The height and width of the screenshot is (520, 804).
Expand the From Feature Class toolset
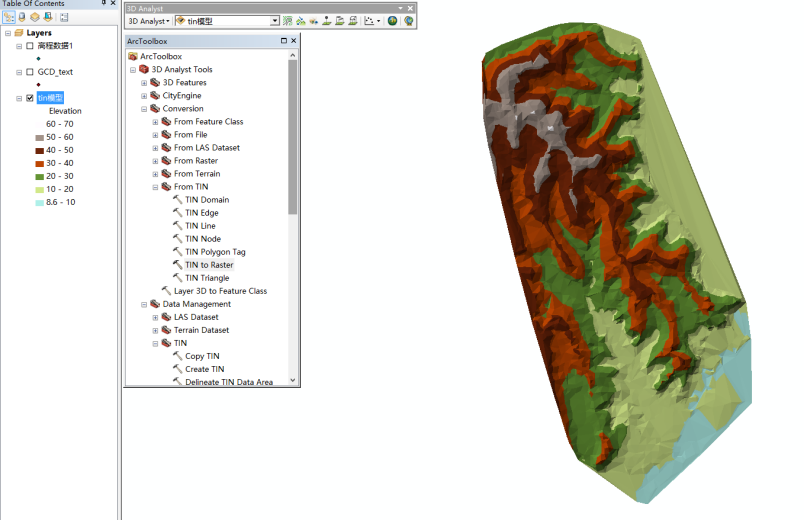click(x=155, y=122)
